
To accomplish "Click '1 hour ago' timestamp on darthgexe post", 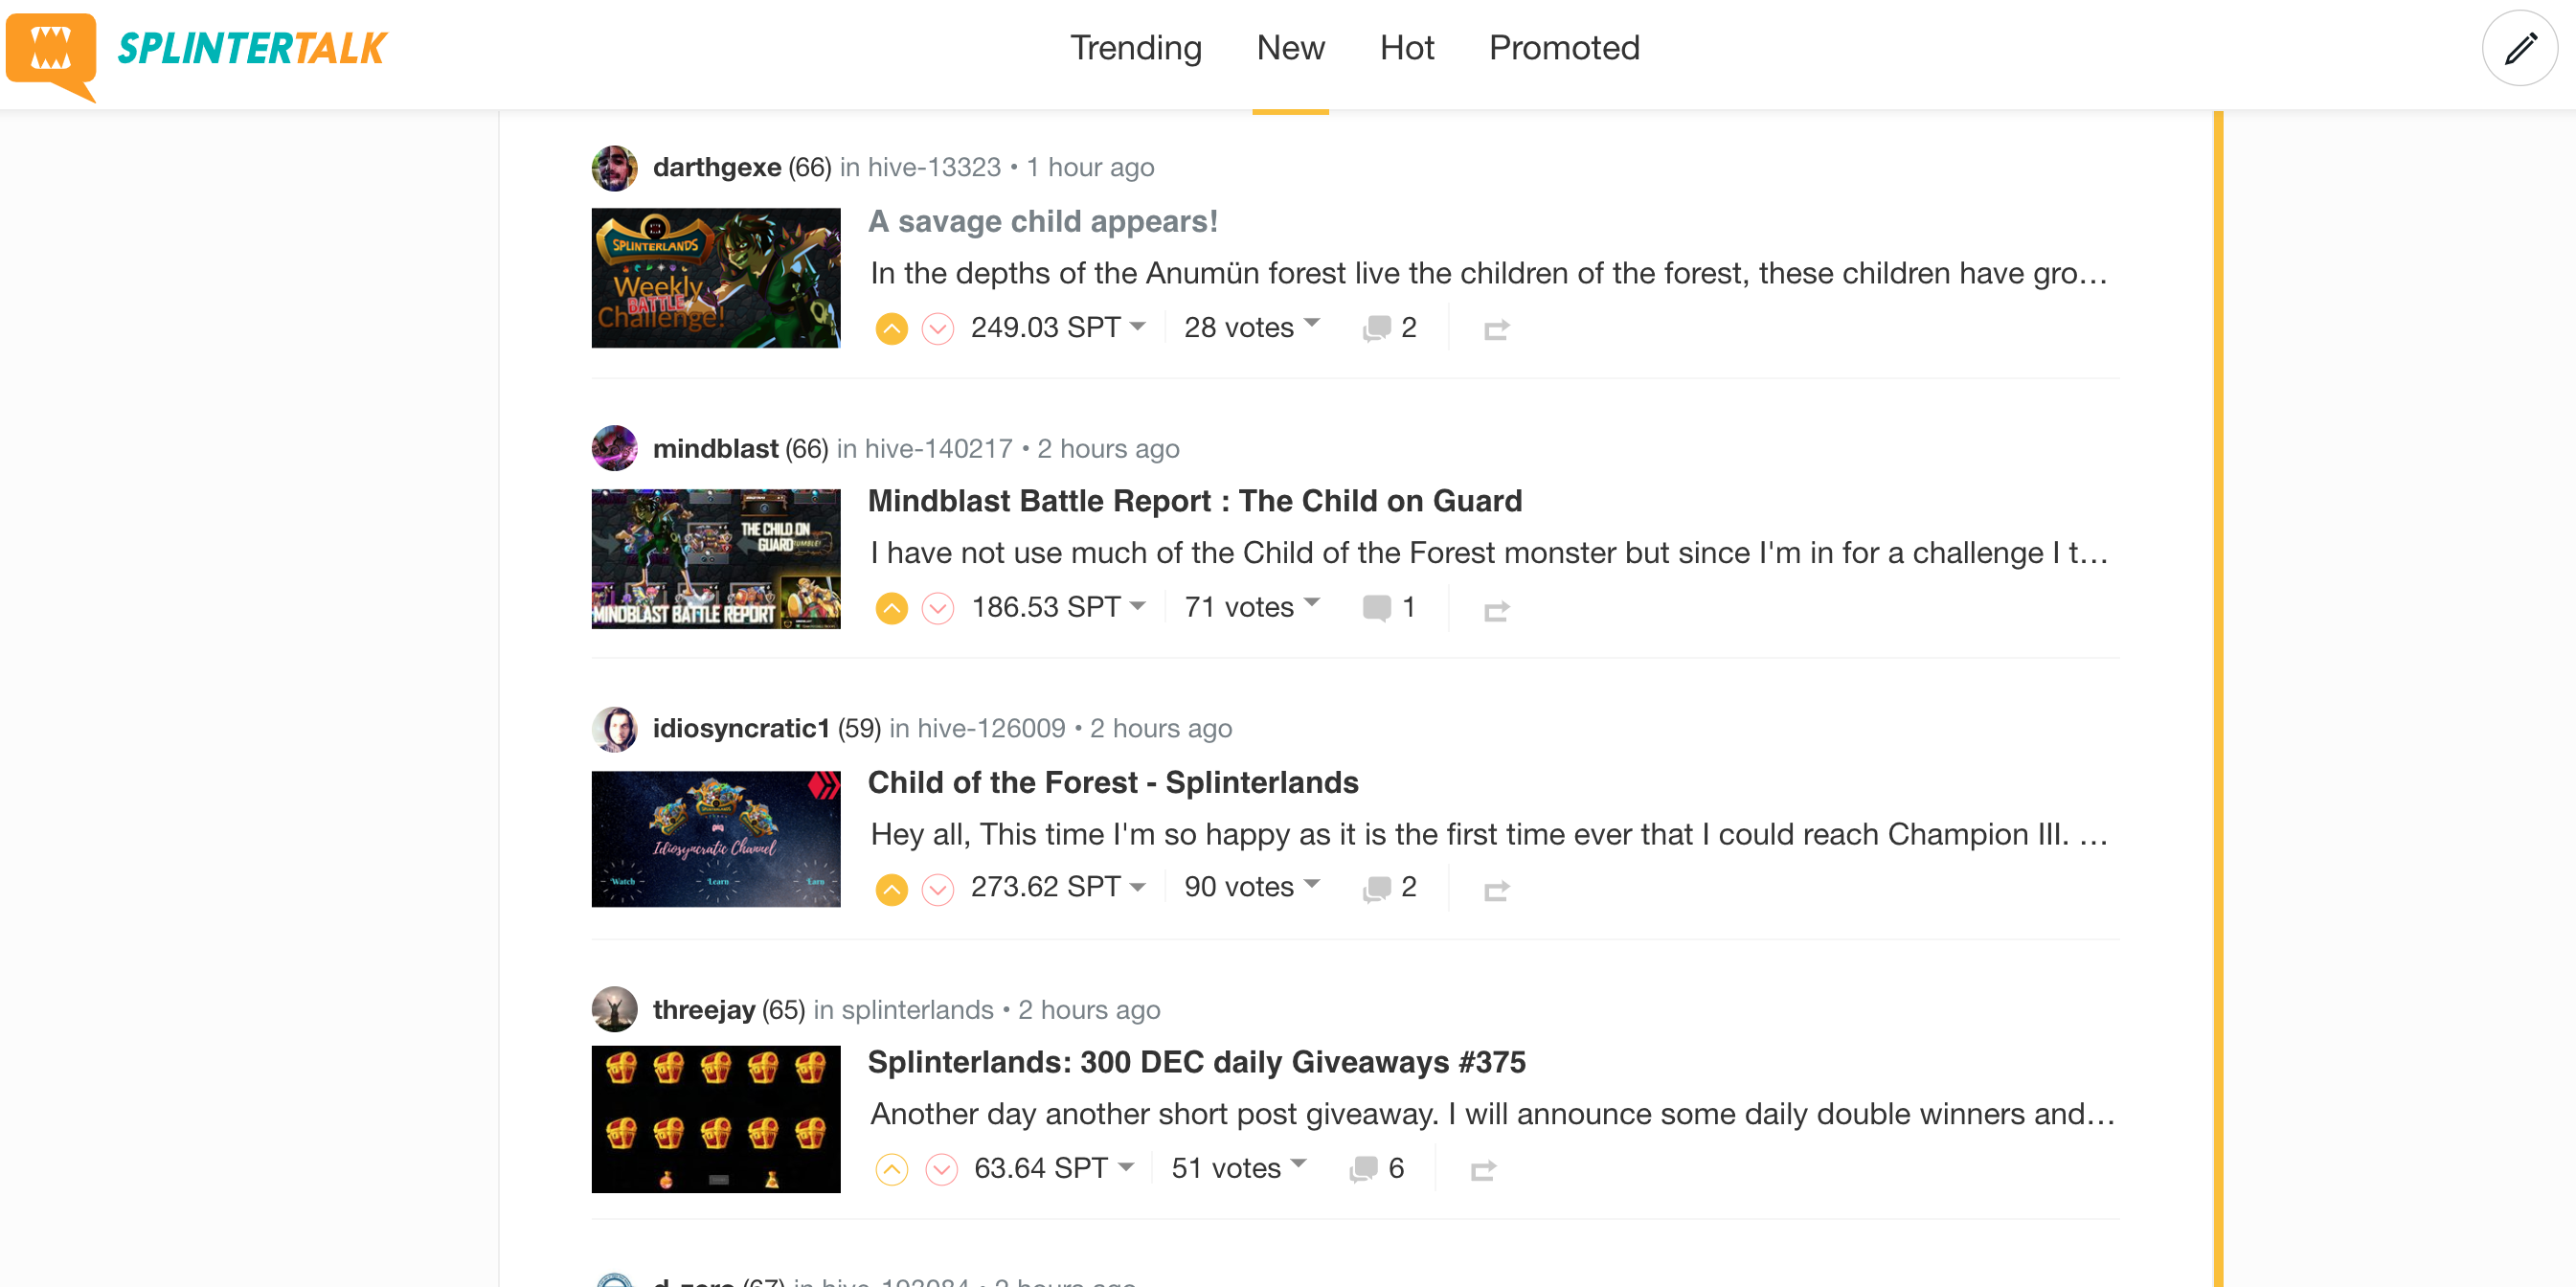I will (x=1090, y=167).
